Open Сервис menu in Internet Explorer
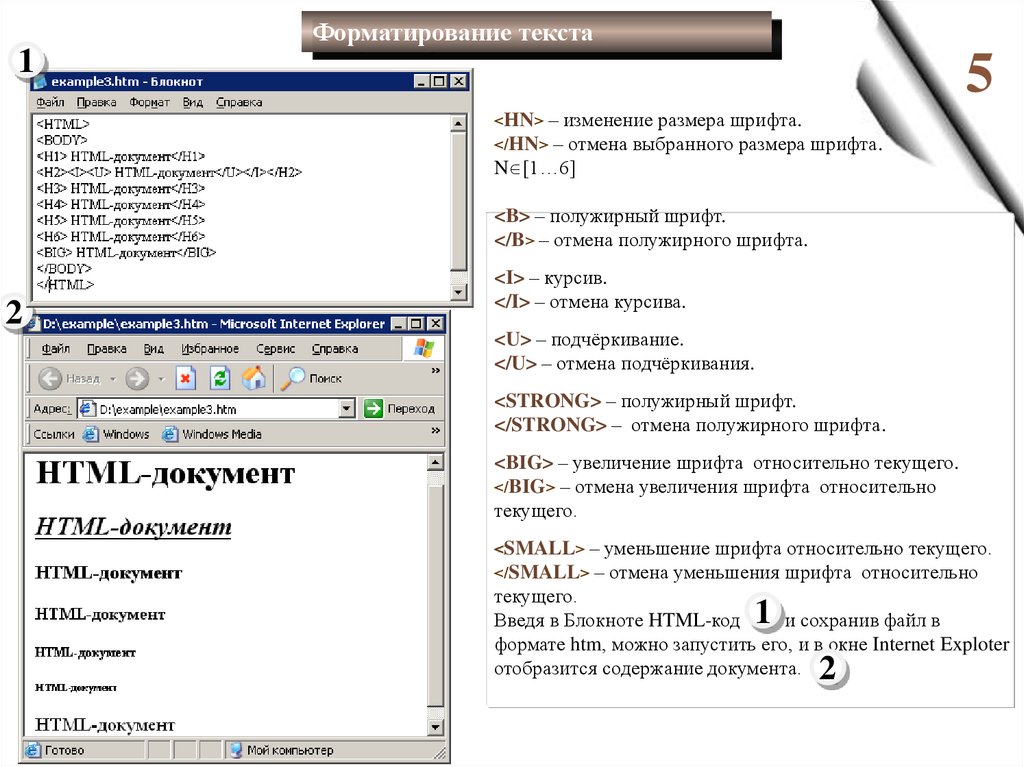1024x767 pixels. (x=276, y=348)
